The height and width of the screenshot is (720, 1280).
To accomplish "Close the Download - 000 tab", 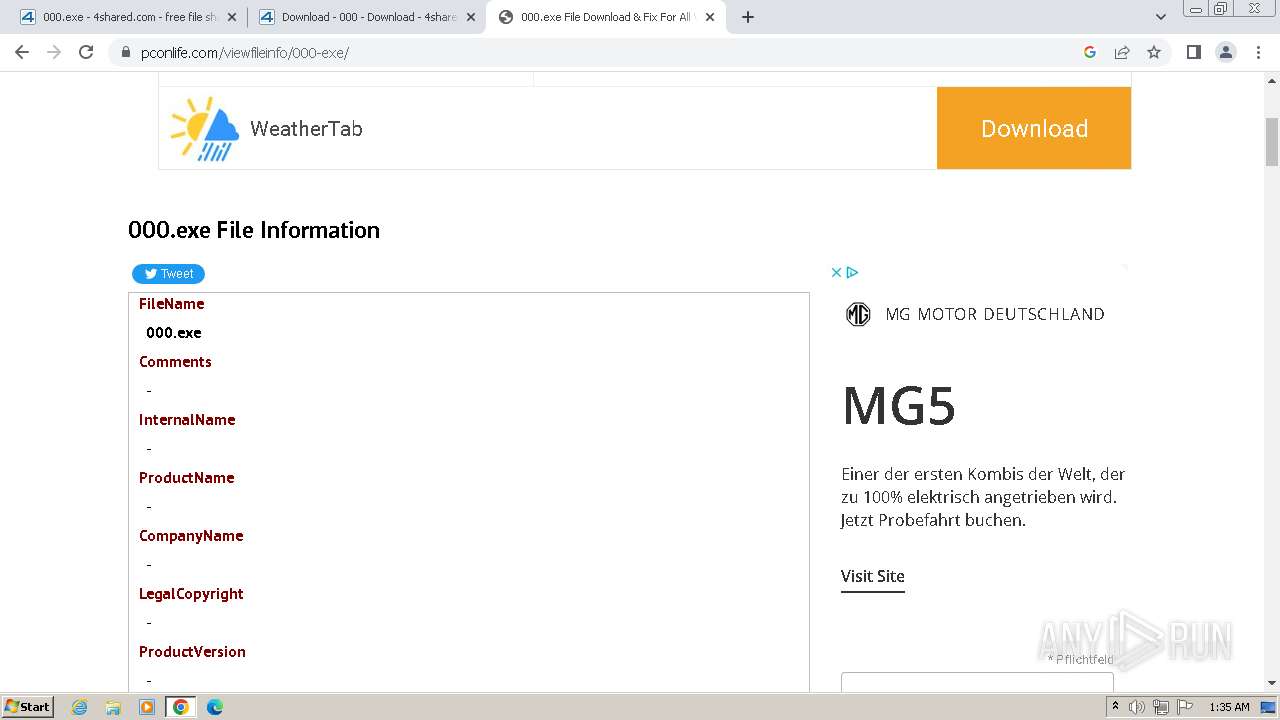I will 471,17.
